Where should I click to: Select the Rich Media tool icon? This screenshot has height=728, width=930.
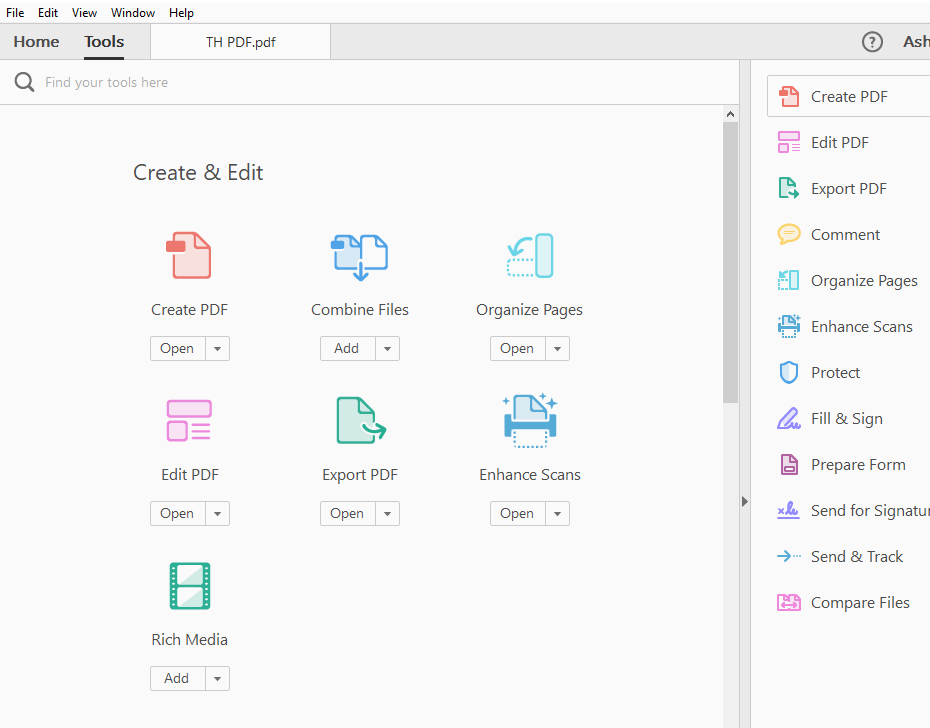click(x=189, y=586)
